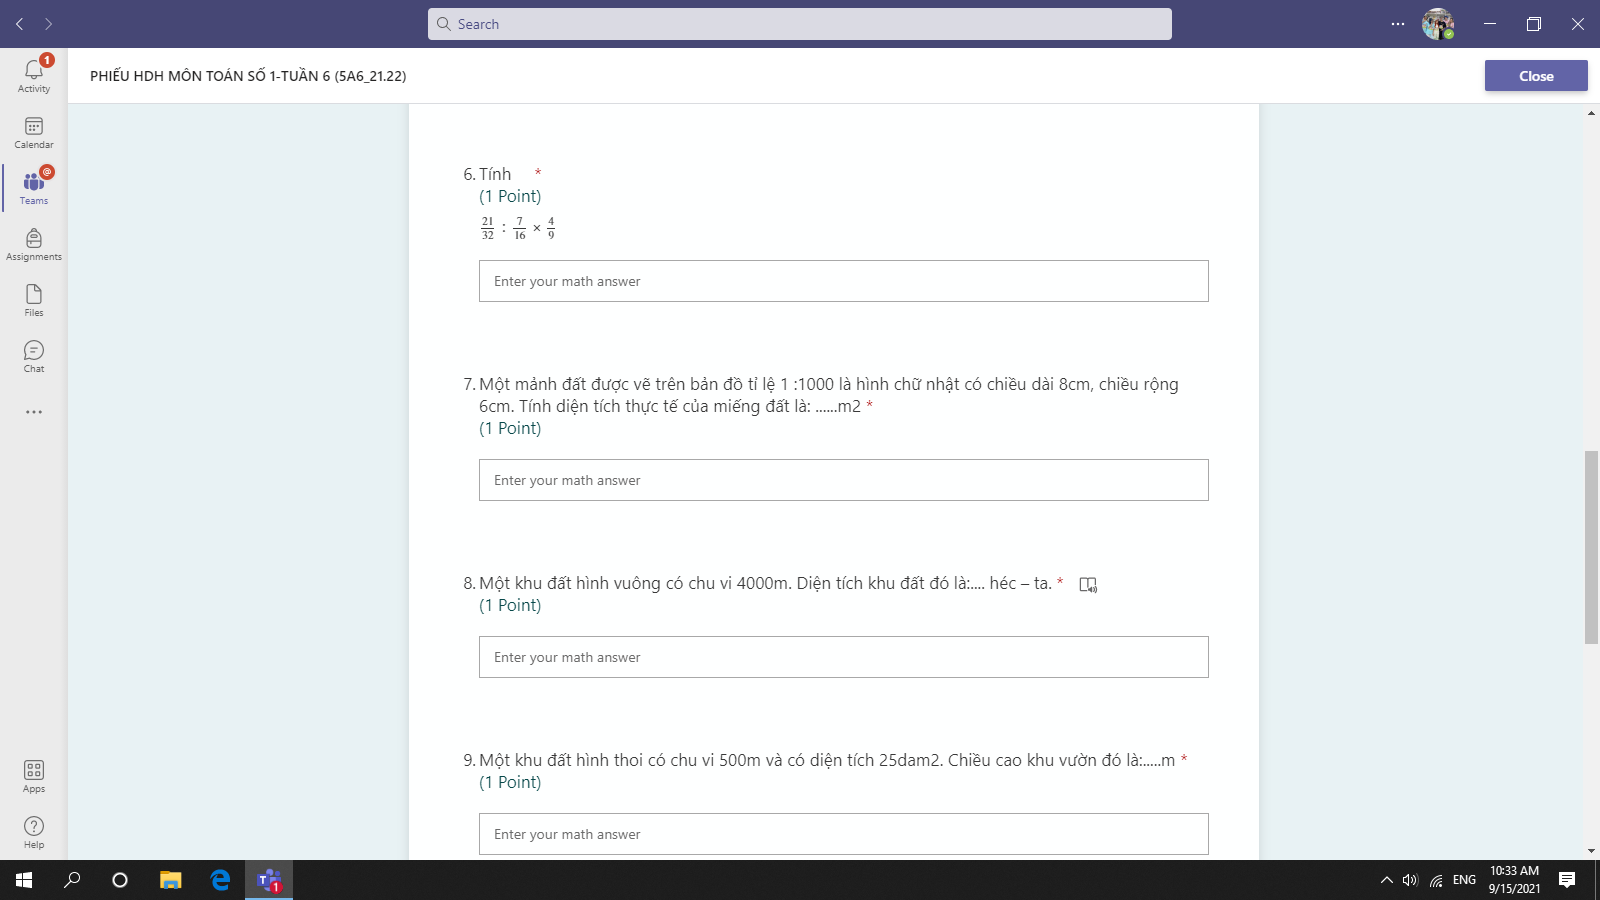Open Files in Teams sidebar

tap(34, 300)
